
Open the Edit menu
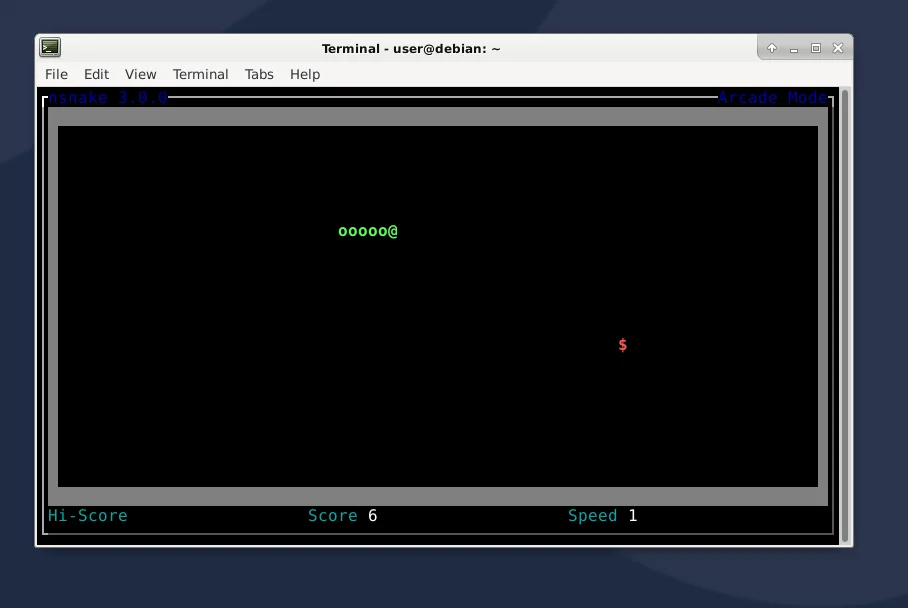pyautogui.click(x=96, y=74)
